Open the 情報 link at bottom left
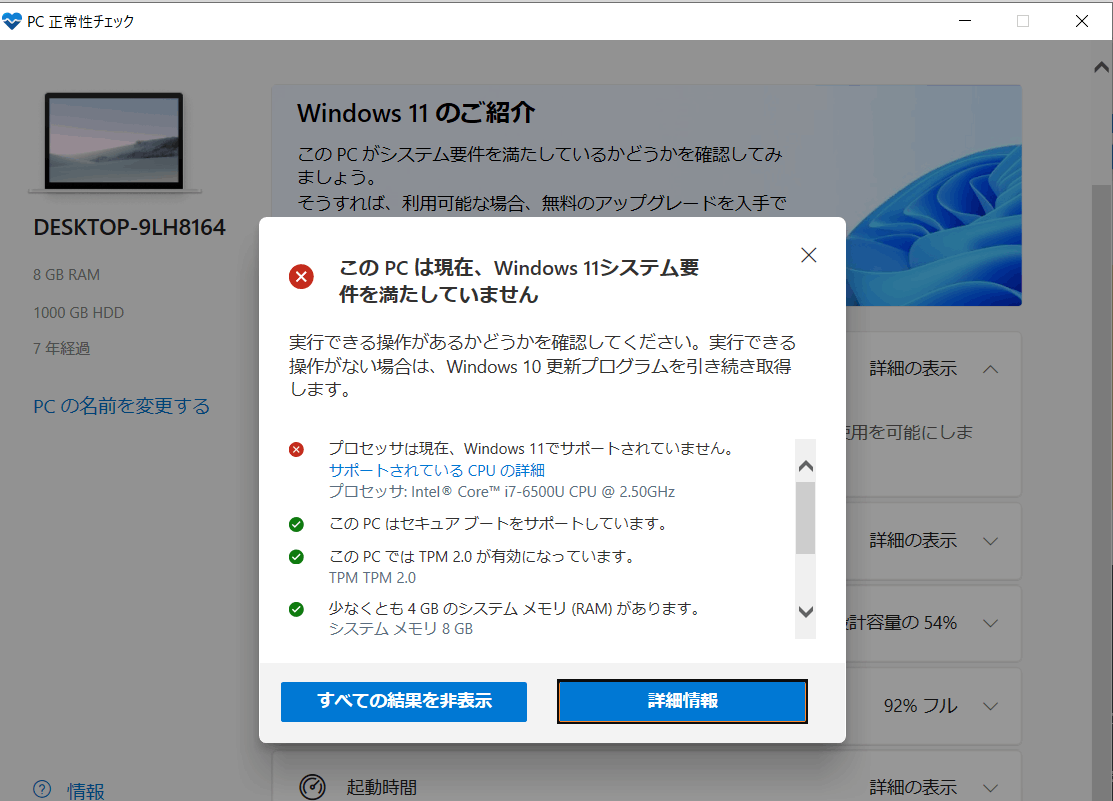Image resolution: width=1113 pixels, height=801 pixels. [86, 791]
